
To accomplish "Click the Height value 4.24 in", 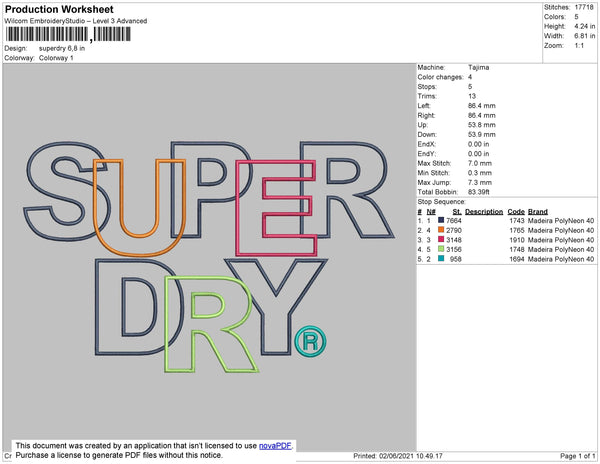I will pyautogui.click(x=585, y=26).
